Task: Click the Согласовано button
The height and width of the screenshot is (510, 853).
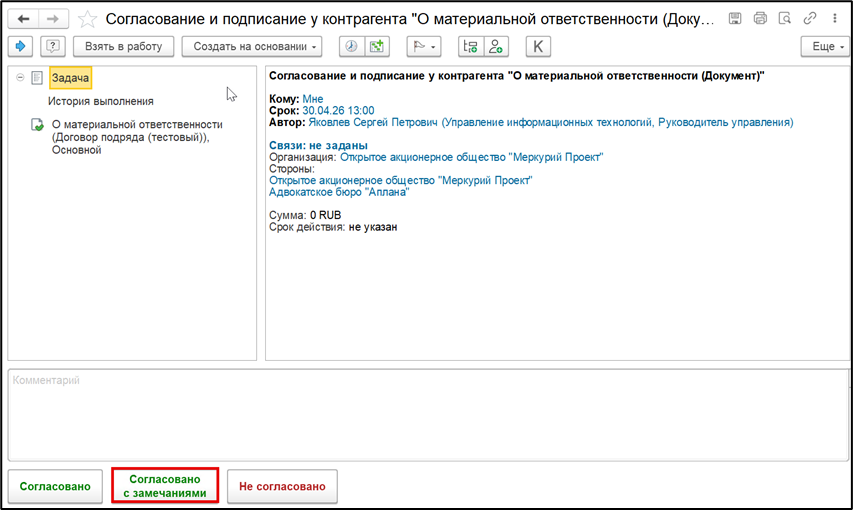Action: click(x=55, y=486)
